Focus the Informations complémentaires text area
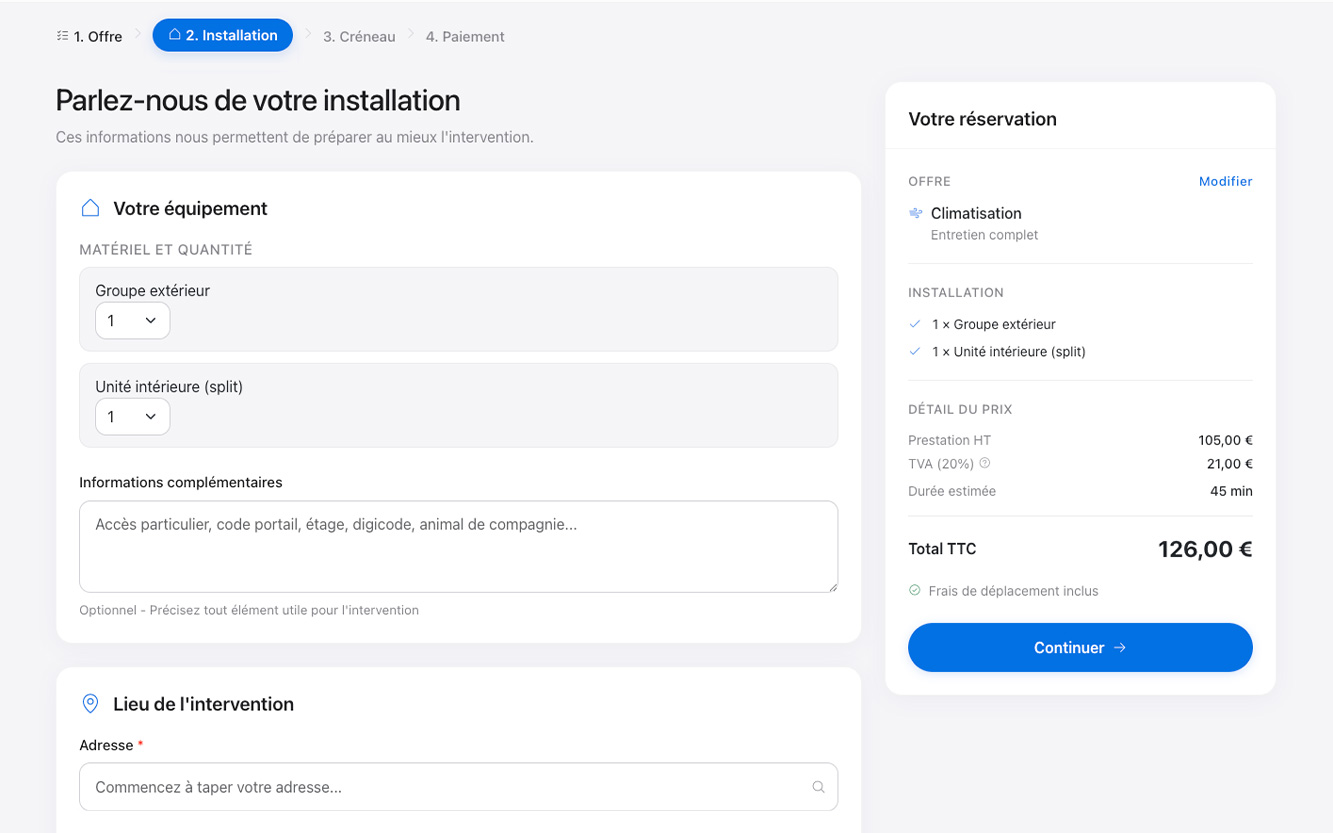1333x833 pixels. [x=458, y=546]
